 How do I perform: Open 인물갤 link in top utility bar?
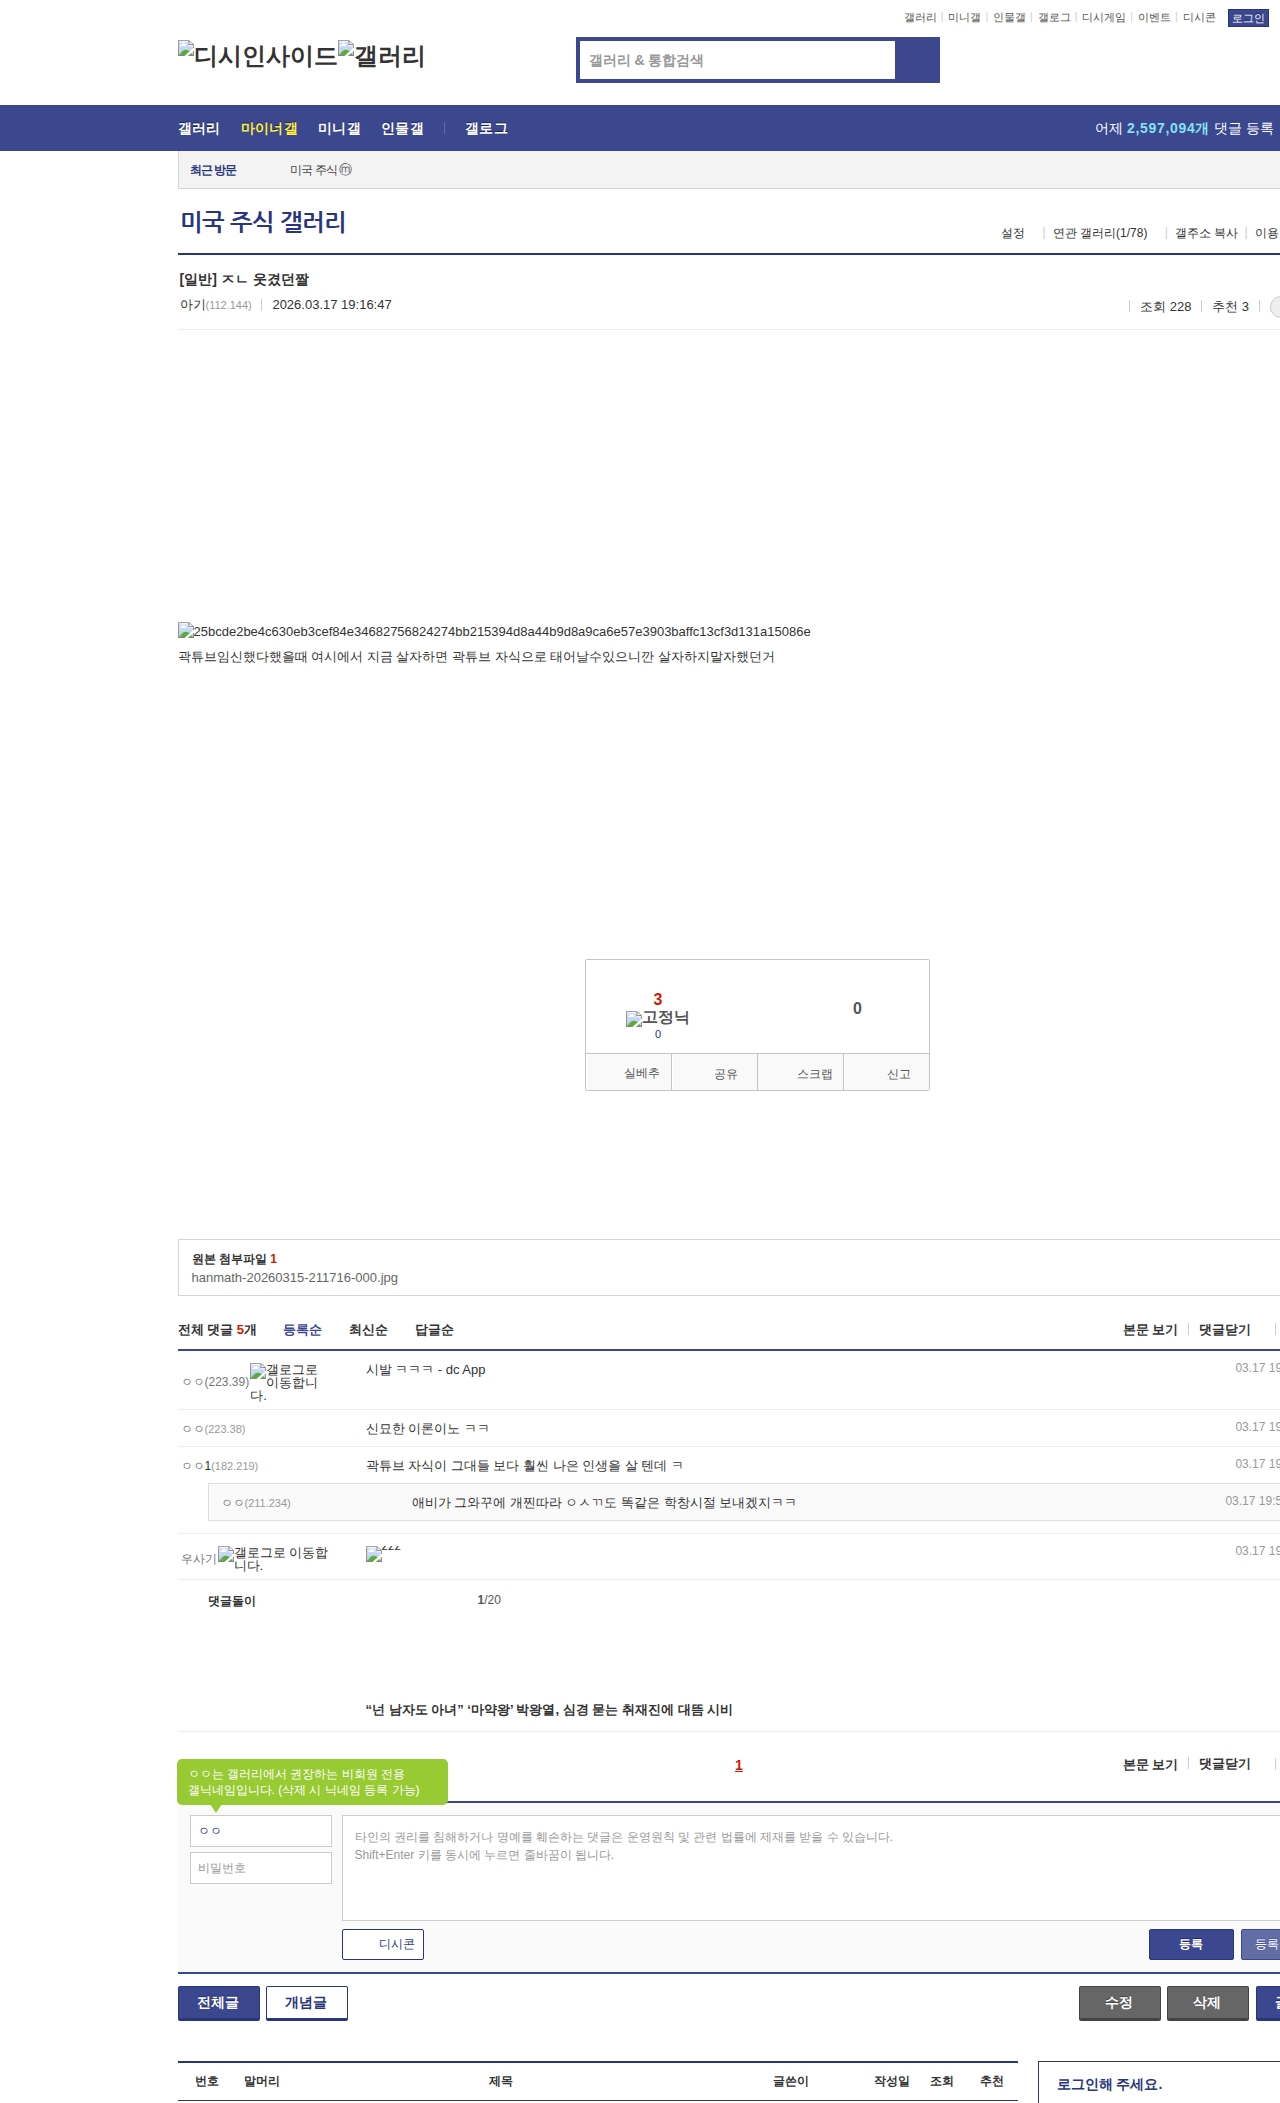[x=1009, y=18]
